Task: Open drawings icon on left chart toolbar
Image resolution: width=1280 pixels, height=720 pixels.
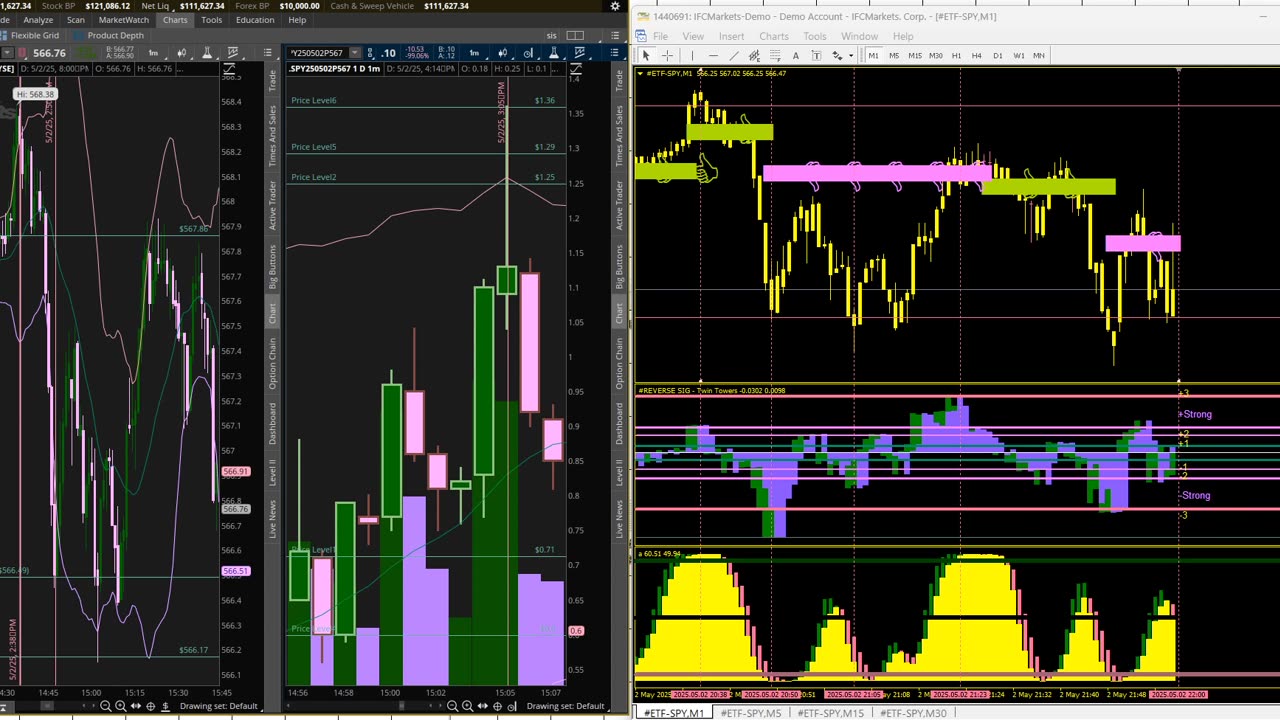Action: tap(232, 53)
